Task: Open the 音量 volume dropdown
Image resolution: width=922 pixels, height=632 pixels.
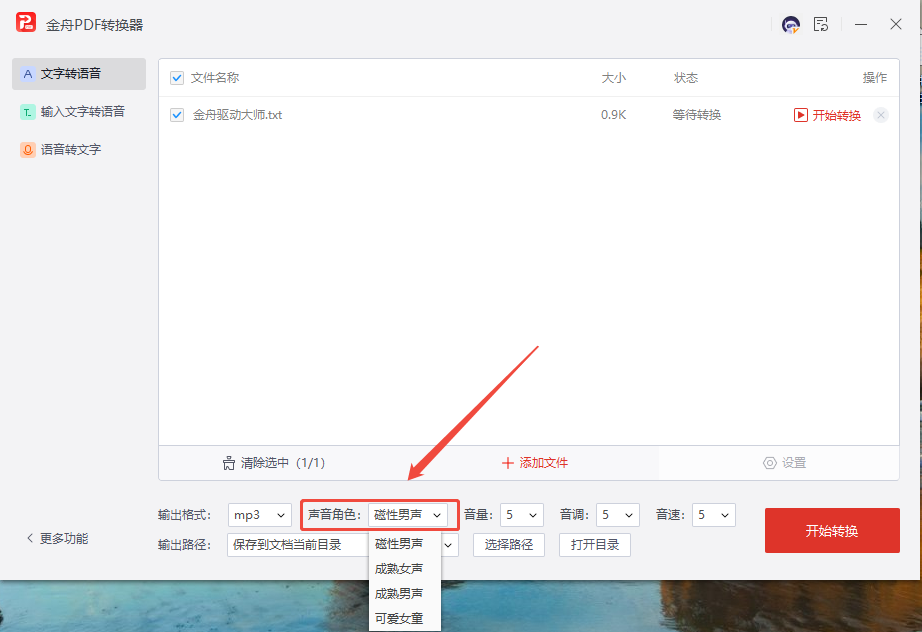Action: [x=522, y=515]
